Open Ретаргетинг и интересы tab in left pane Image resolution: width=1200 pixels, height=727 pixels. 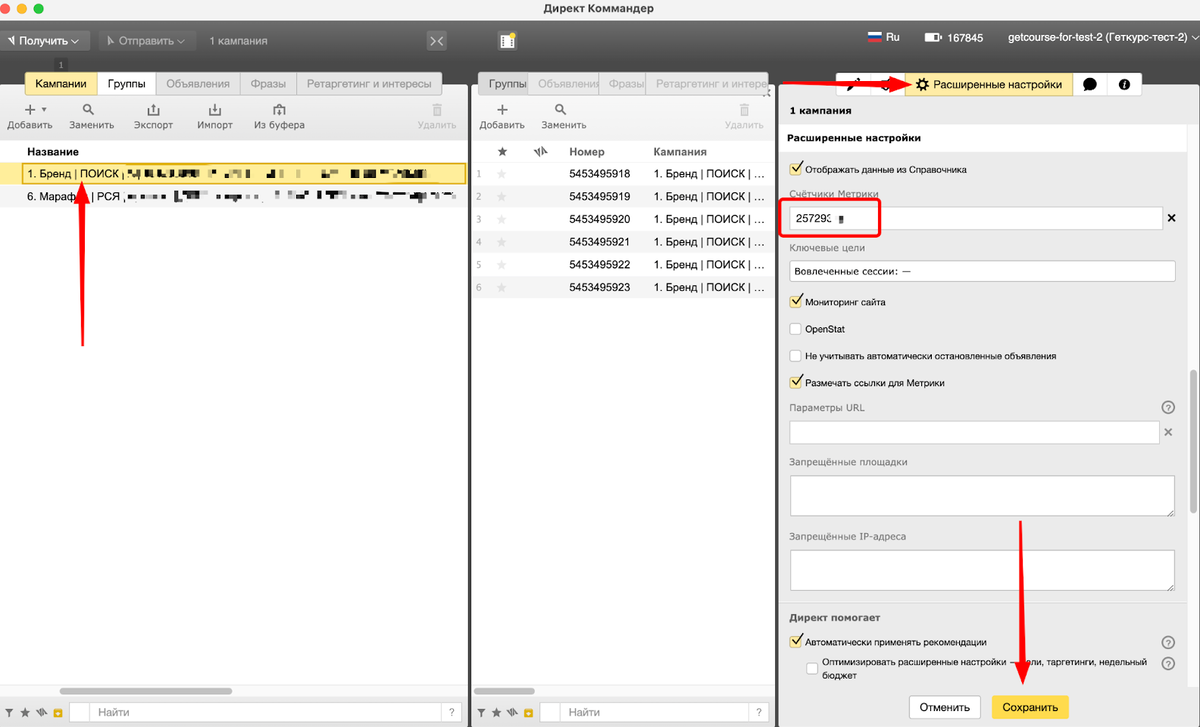click(x=369, y=84)
